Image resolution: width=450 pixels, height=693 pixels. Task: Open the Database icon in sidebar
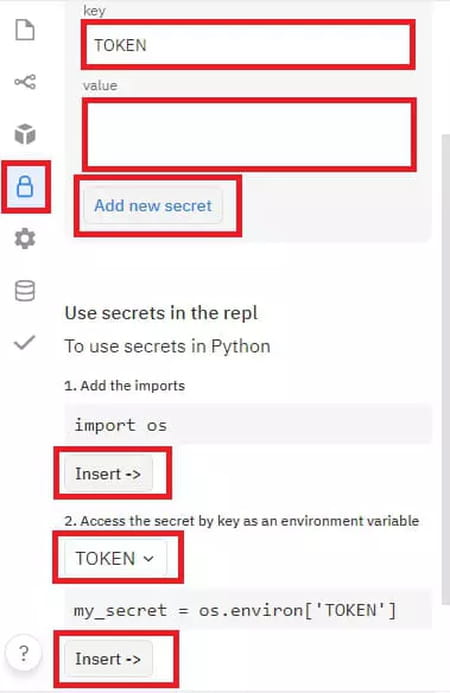[25, 290]
